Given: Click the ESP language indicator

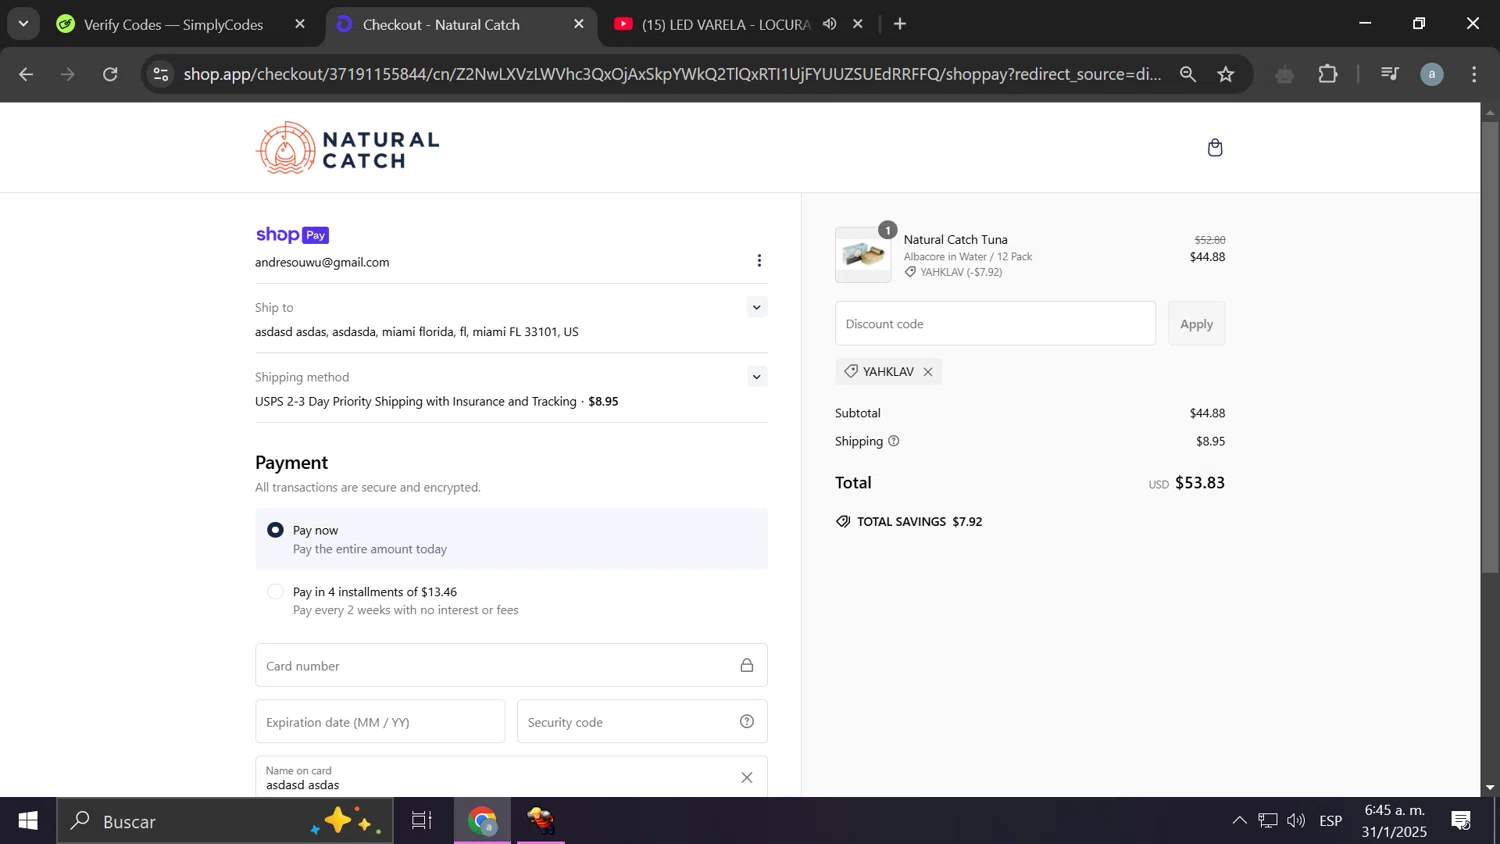Looking at the screenshot, I should [x=1330, y=821].
